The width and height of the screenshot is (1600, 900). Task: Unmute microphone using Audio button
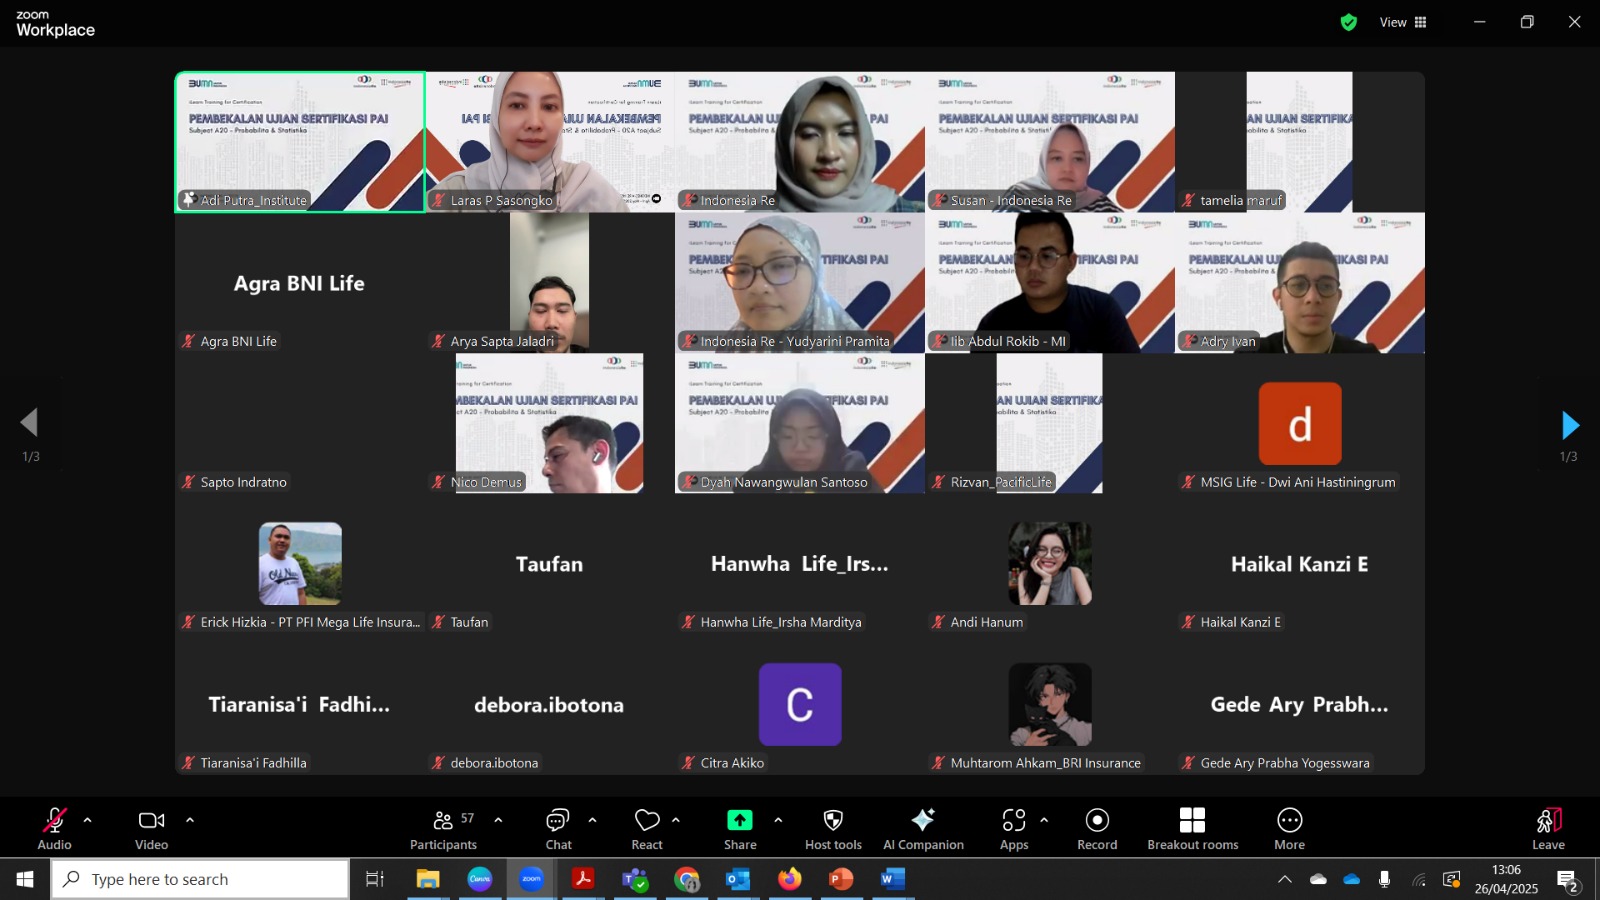click(x=55, y=829)
